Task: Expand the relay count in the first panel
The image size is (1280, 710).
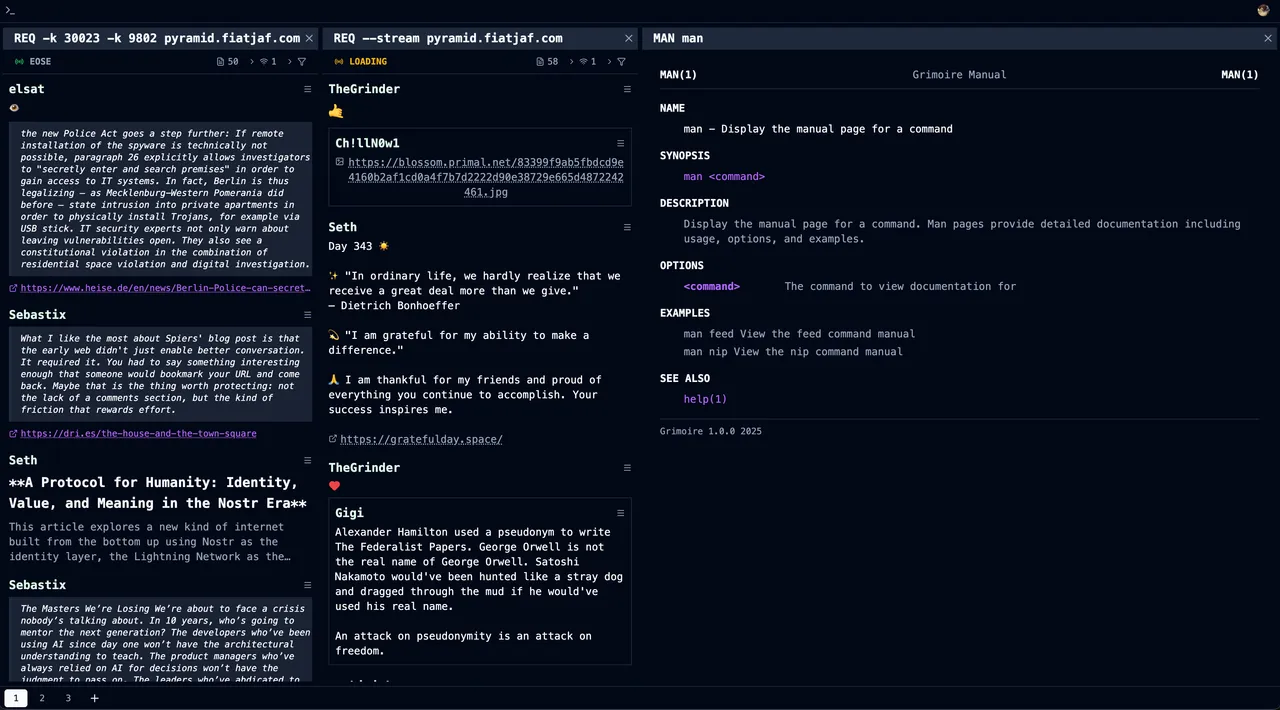Action: pos(268,62)
